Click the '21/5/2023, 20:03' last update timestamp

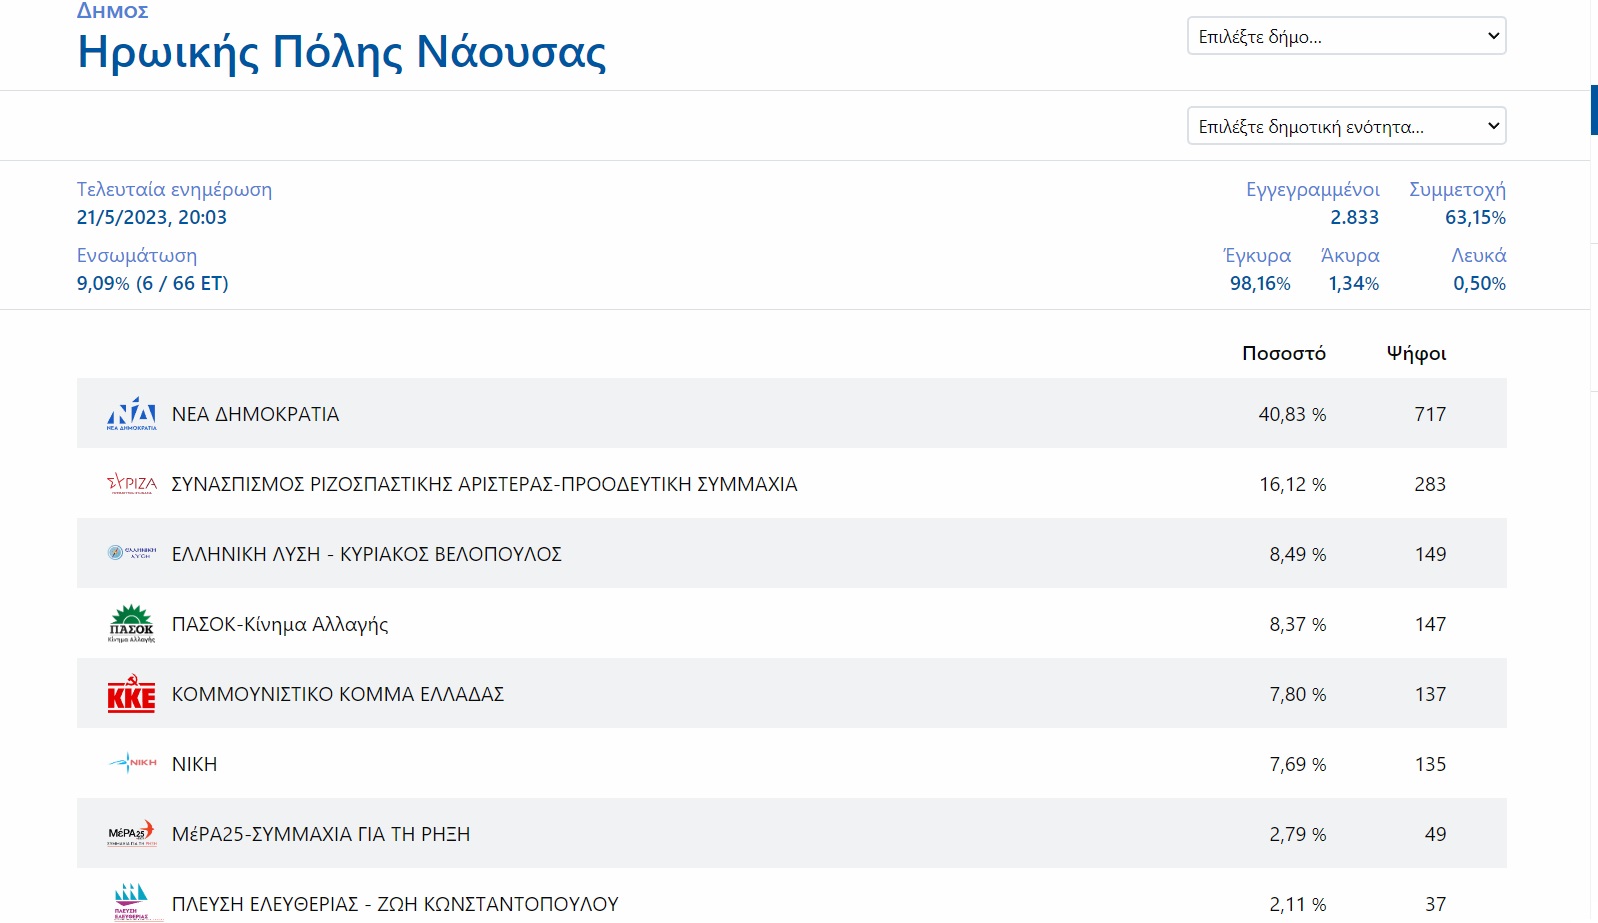point(152,217)
